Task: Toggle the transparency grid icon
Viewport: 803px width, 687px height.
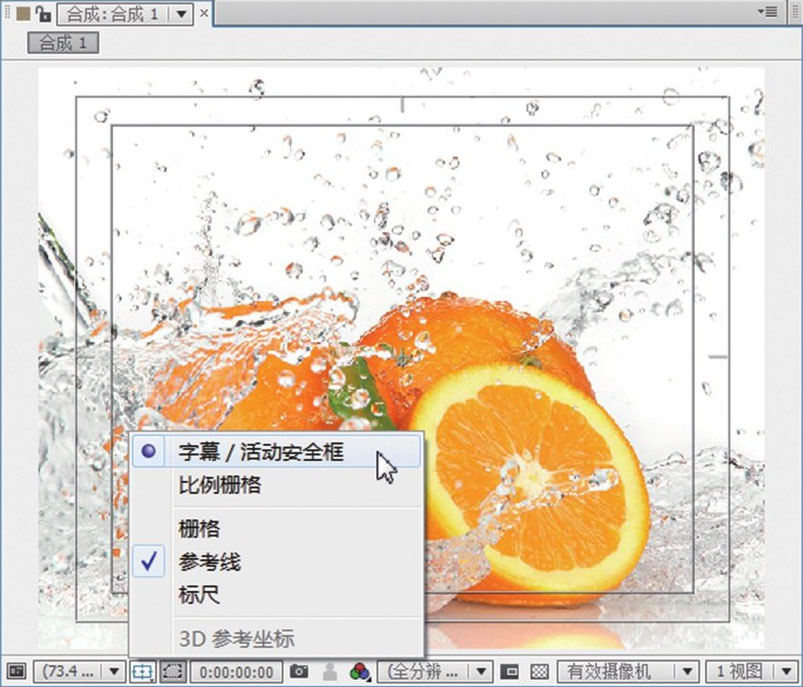Action: pos(539,671)
